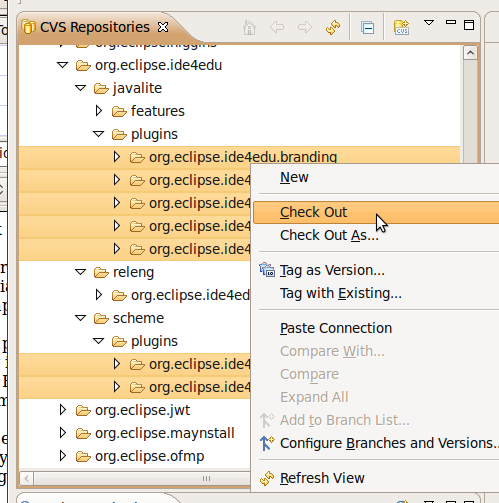
Task: Click the scheme folder icon
Action: pos(101,319)
